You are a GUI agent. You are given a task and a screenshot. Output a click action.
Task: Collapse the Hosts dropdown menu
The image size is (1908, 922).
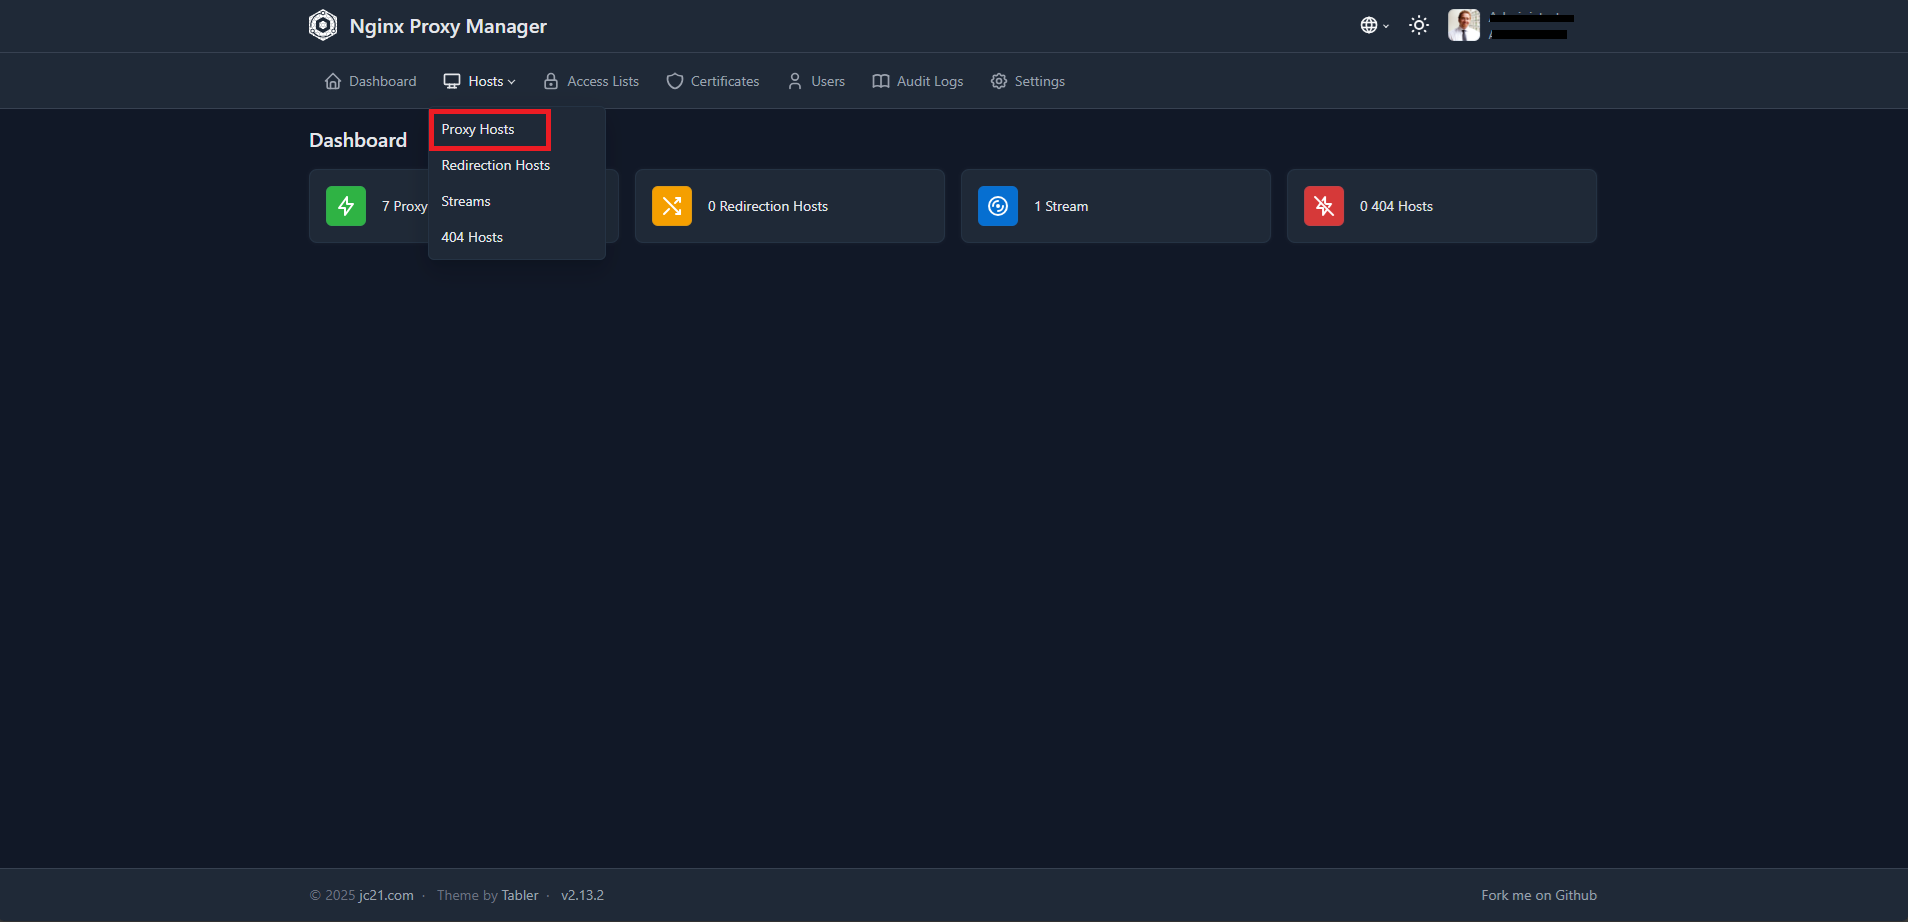pyautogui.click(x=480, y=81)
